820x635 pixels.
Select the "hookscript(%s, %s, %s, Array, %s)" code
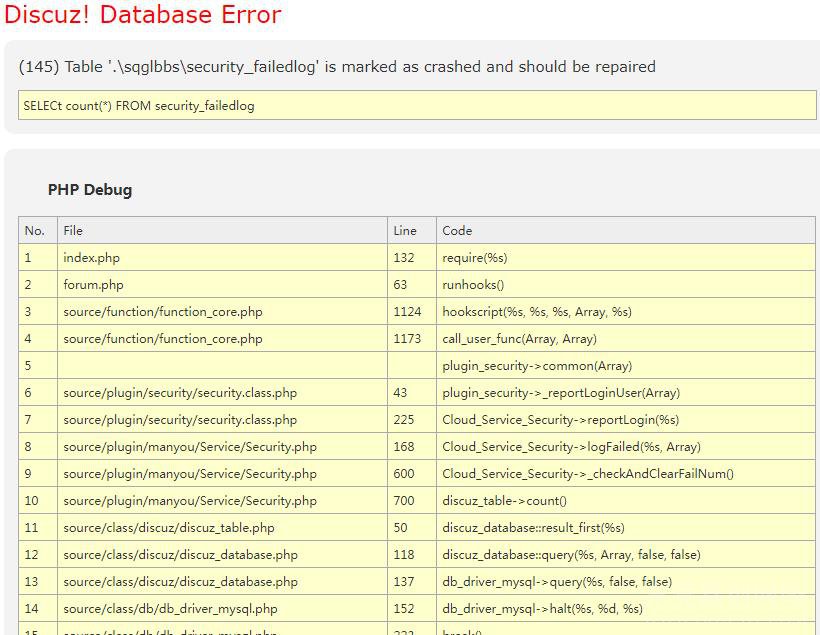pyautogui.click(x=537, y=312)
